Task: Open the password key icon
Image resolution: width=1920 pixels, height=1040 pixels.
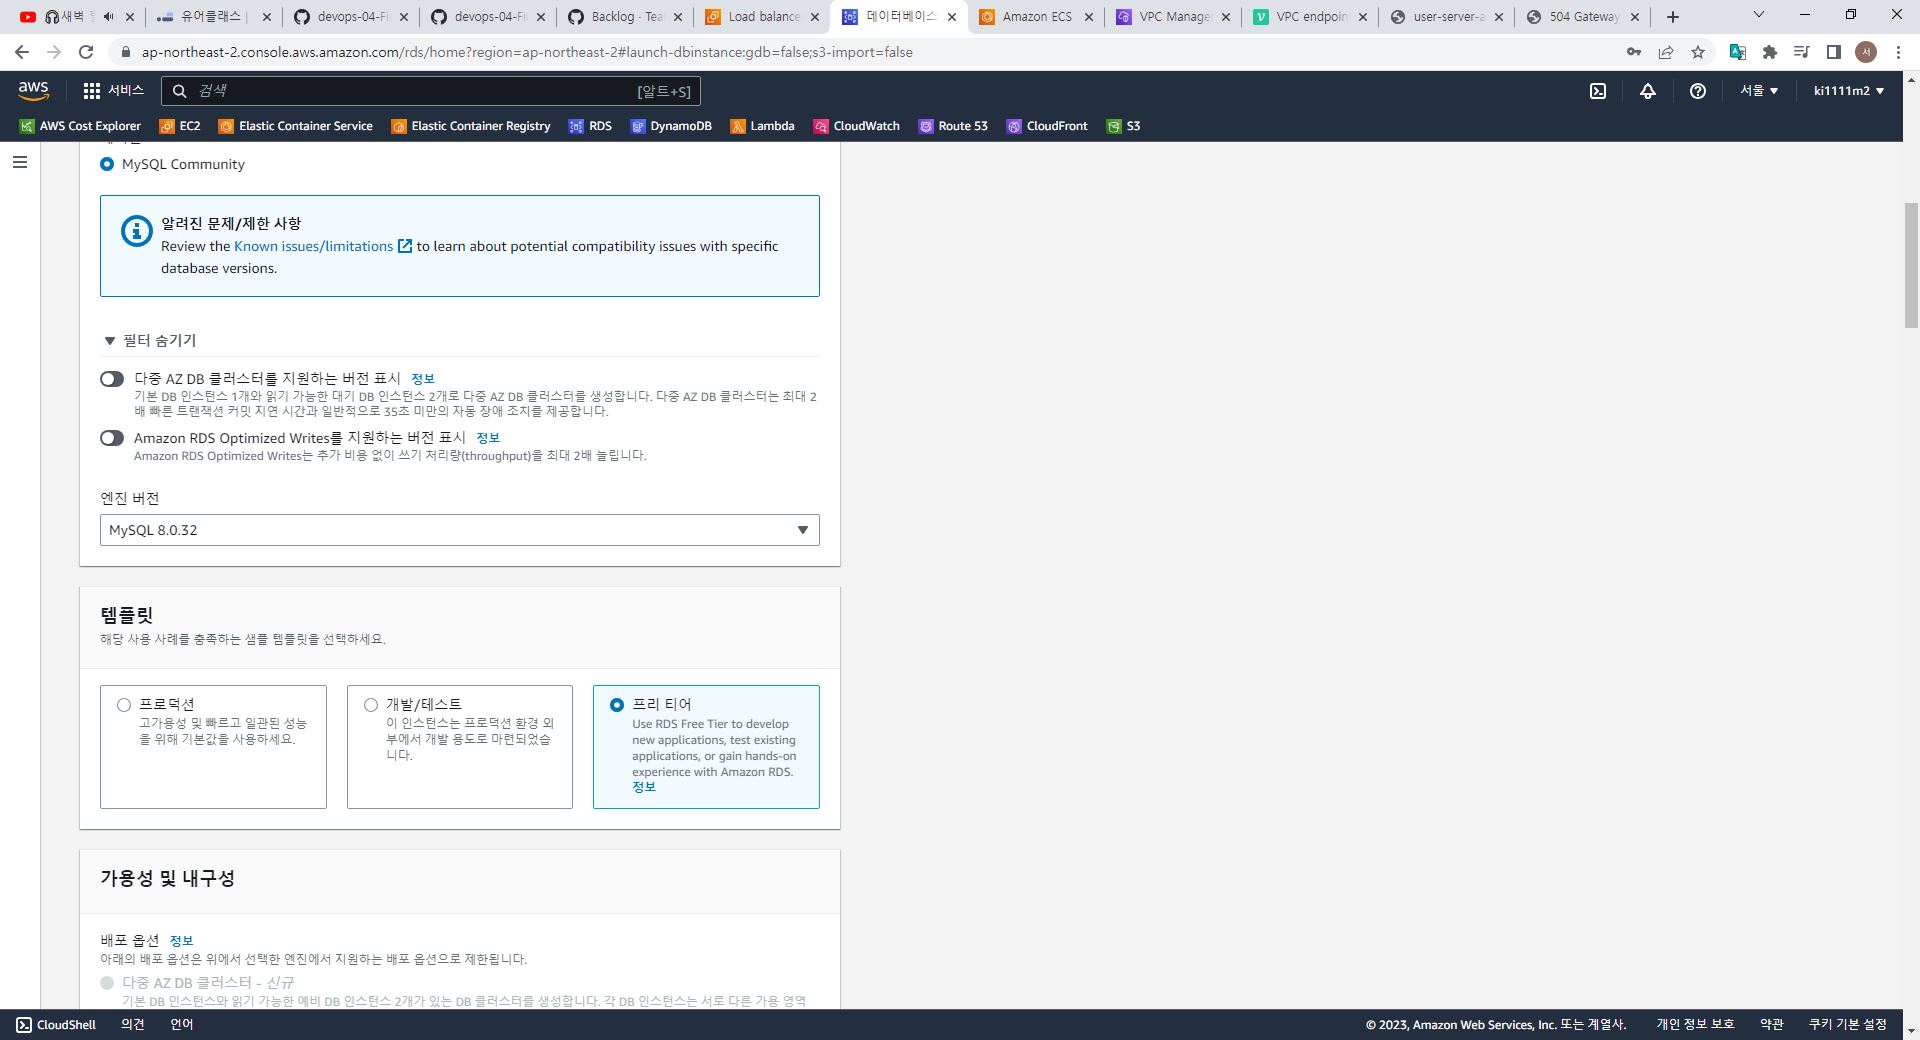Action: tap(1634, 52)
